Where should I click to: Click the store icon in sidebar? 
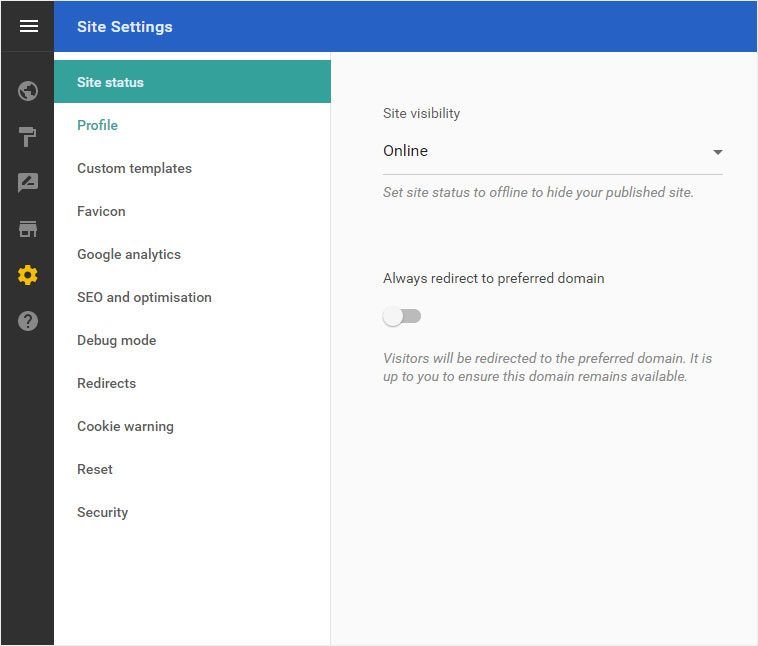pyautogui.click(x=28, y=229)
